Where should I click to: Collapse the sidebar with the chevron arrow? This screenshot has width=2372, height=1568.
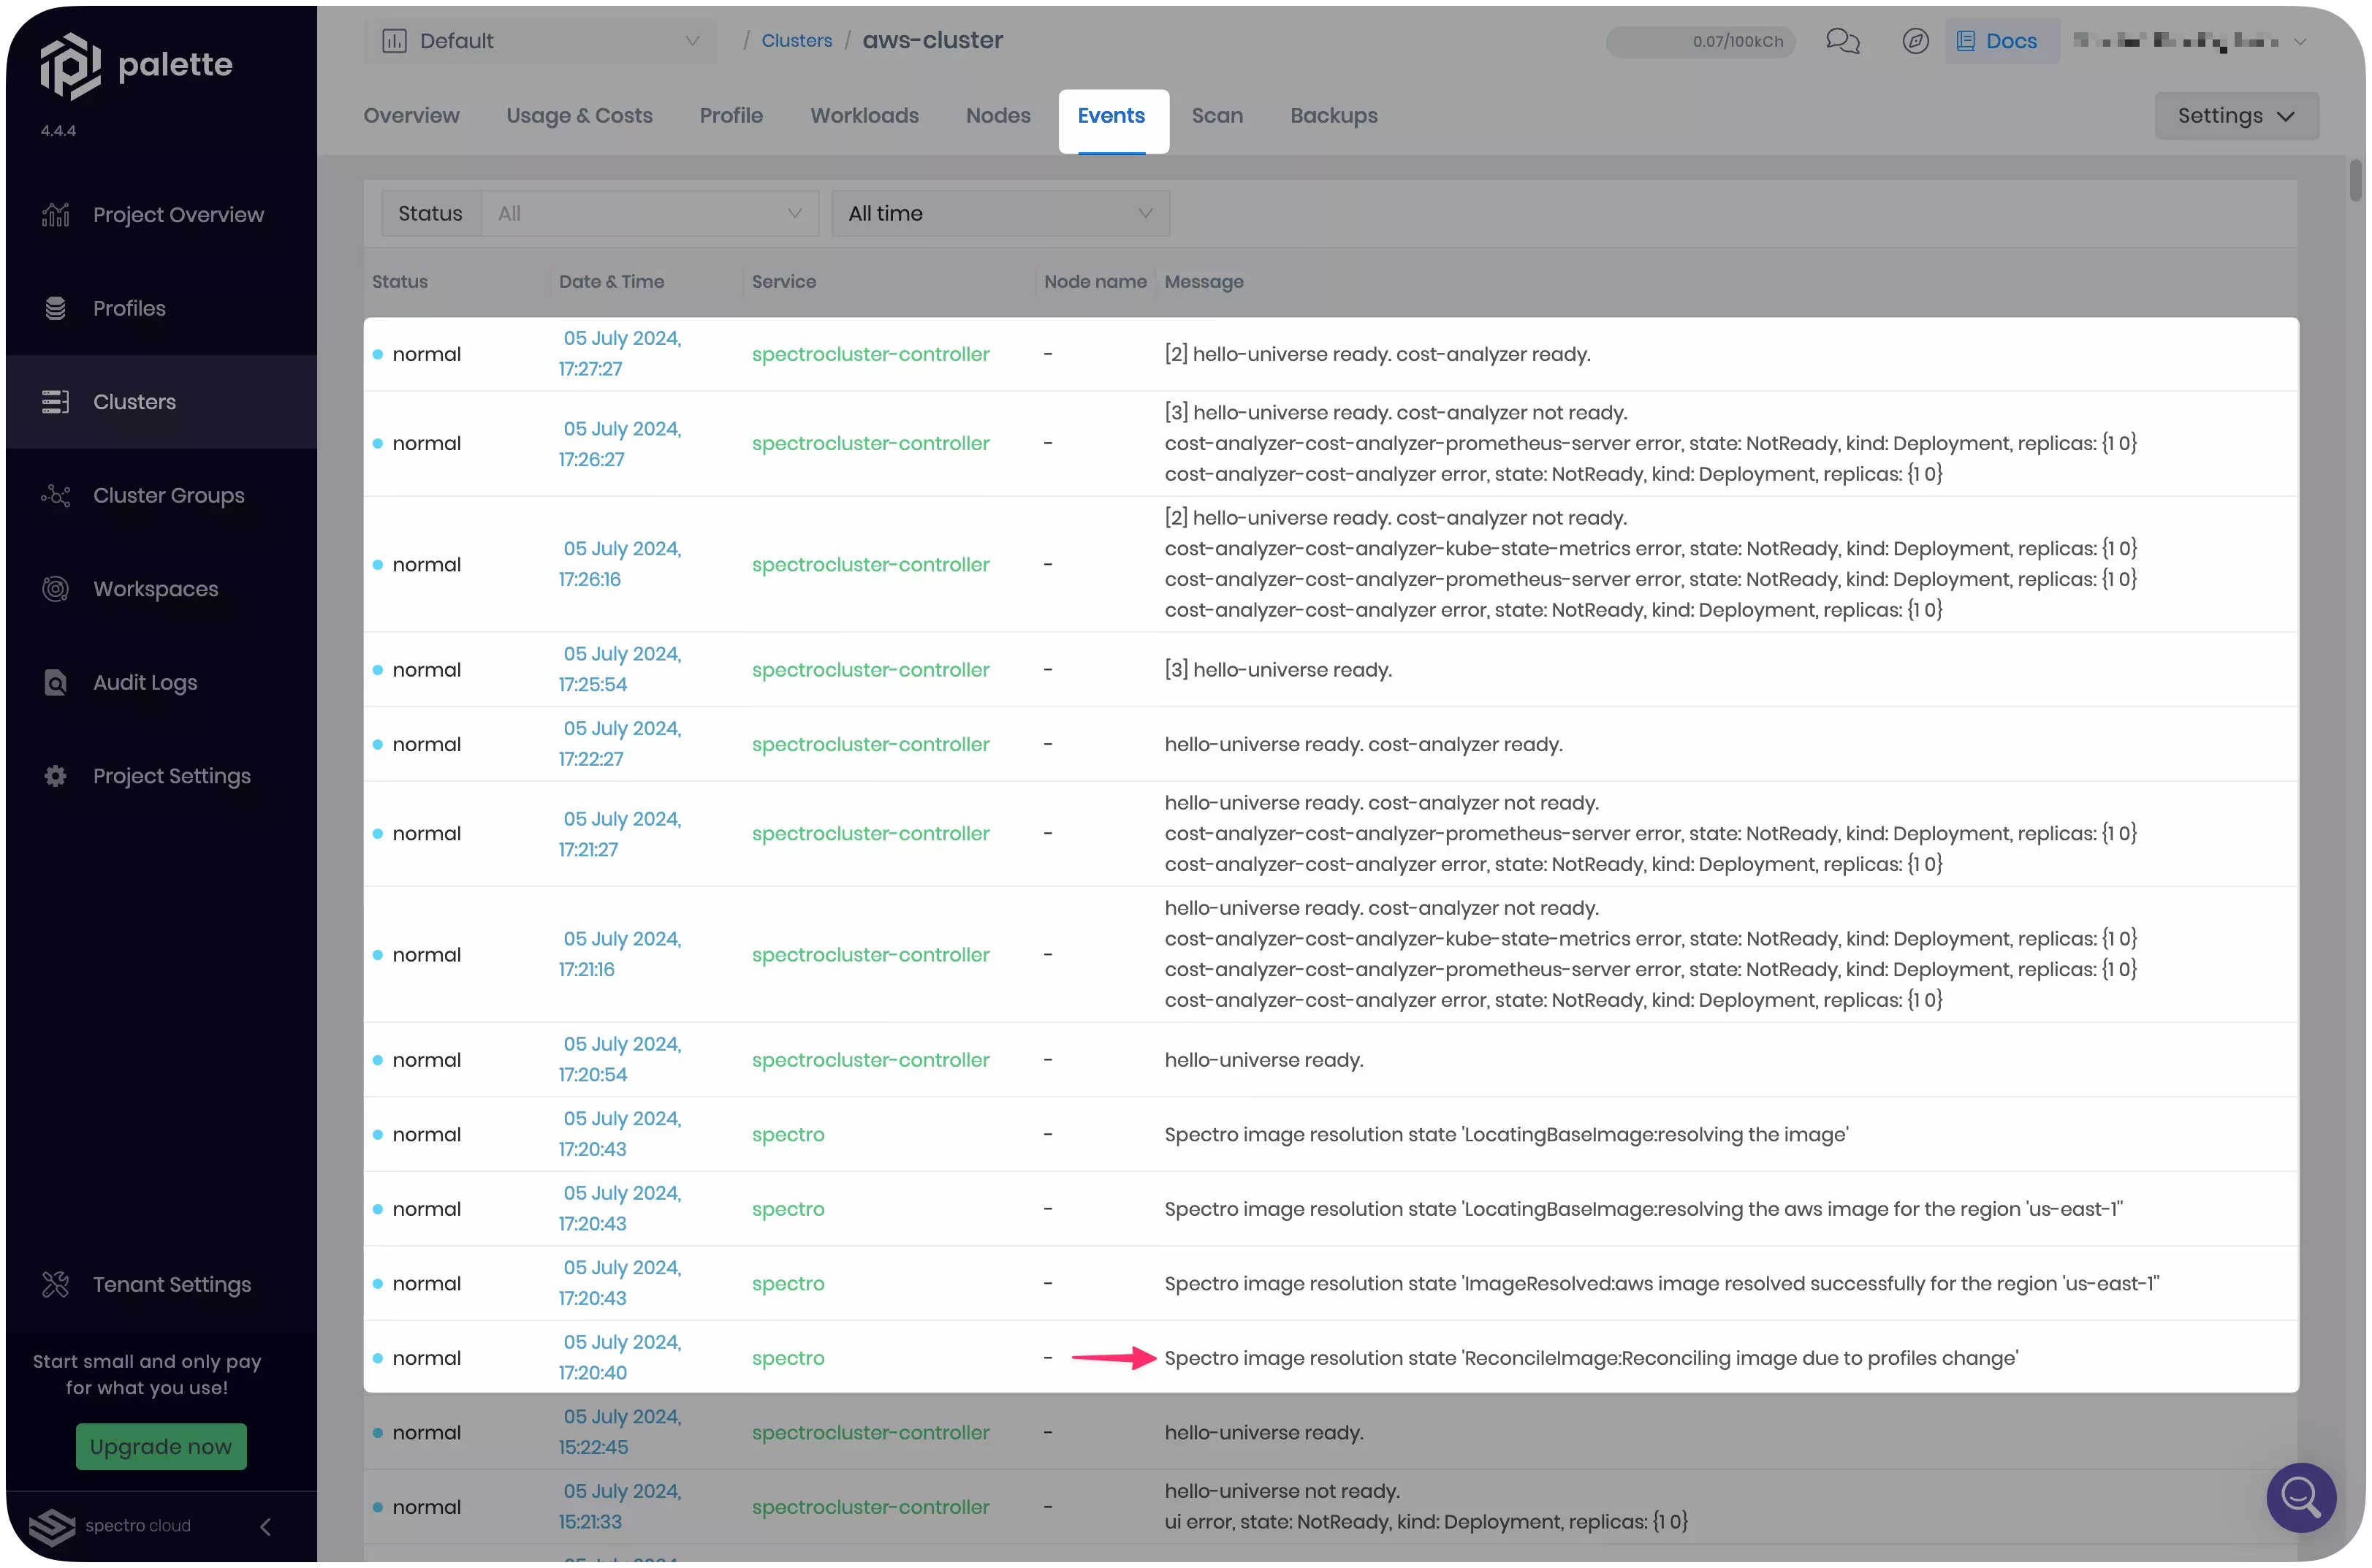[265, 1527]
